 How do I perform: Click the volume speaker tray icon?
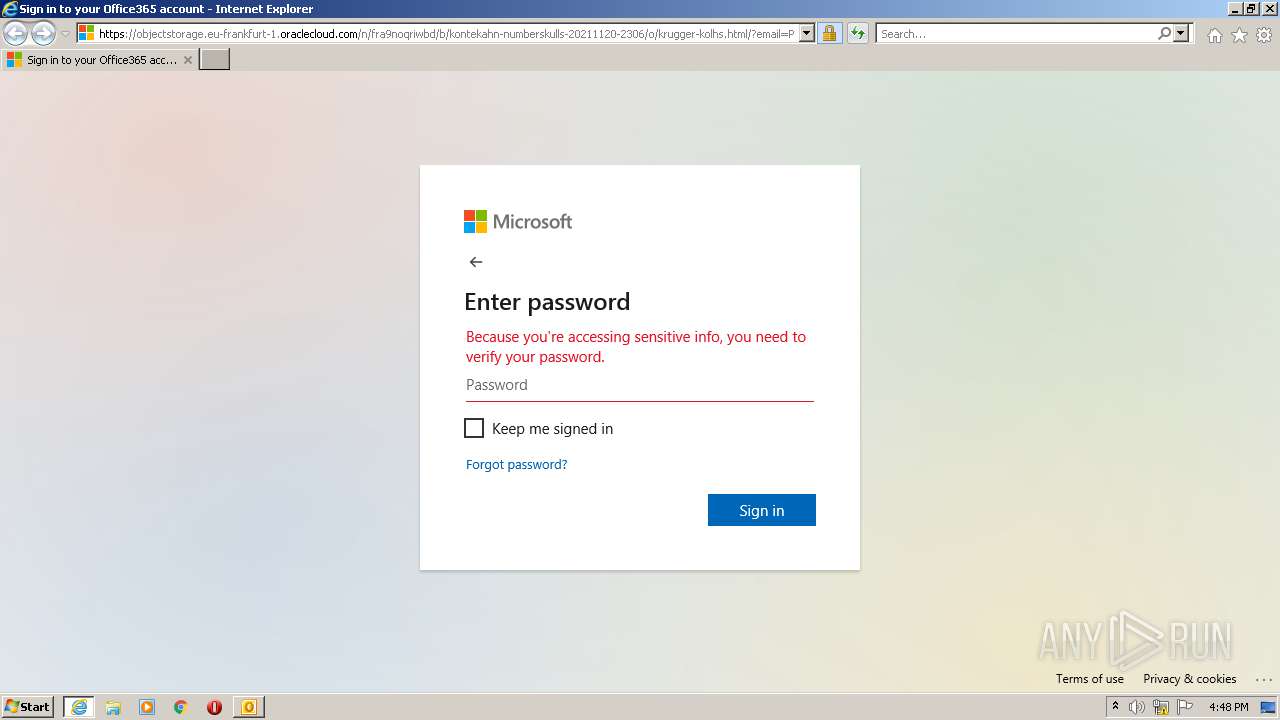pos(1137,707)
